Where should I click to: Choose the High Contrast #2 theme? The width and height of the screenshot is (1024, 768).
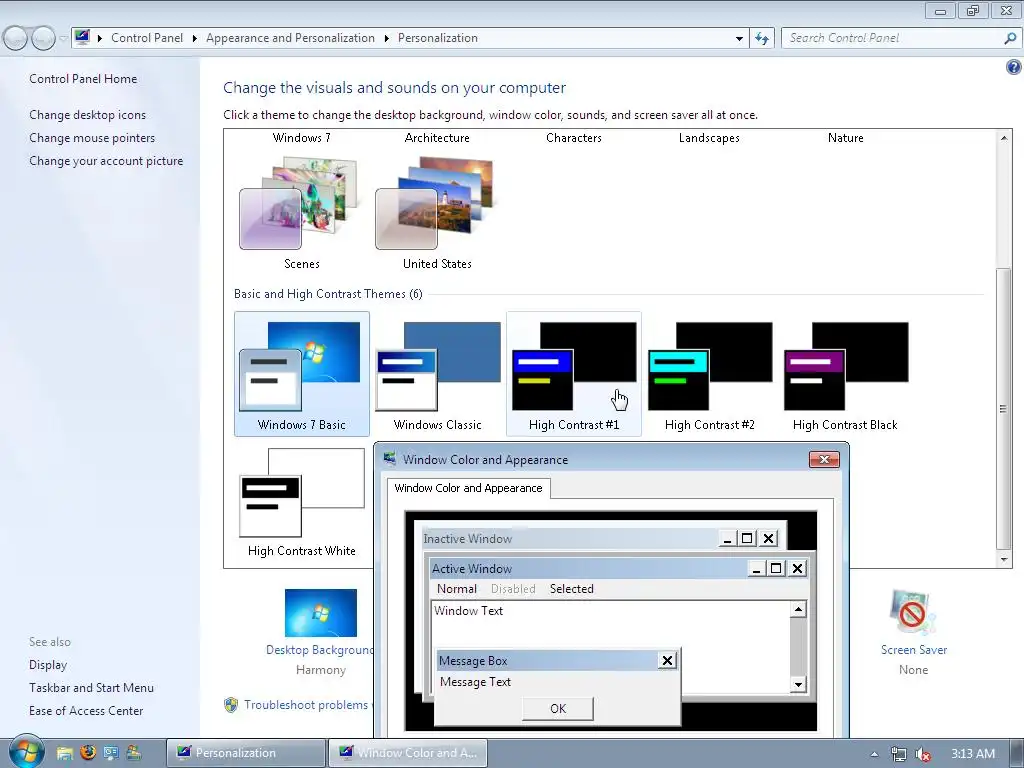click(710, 374)
